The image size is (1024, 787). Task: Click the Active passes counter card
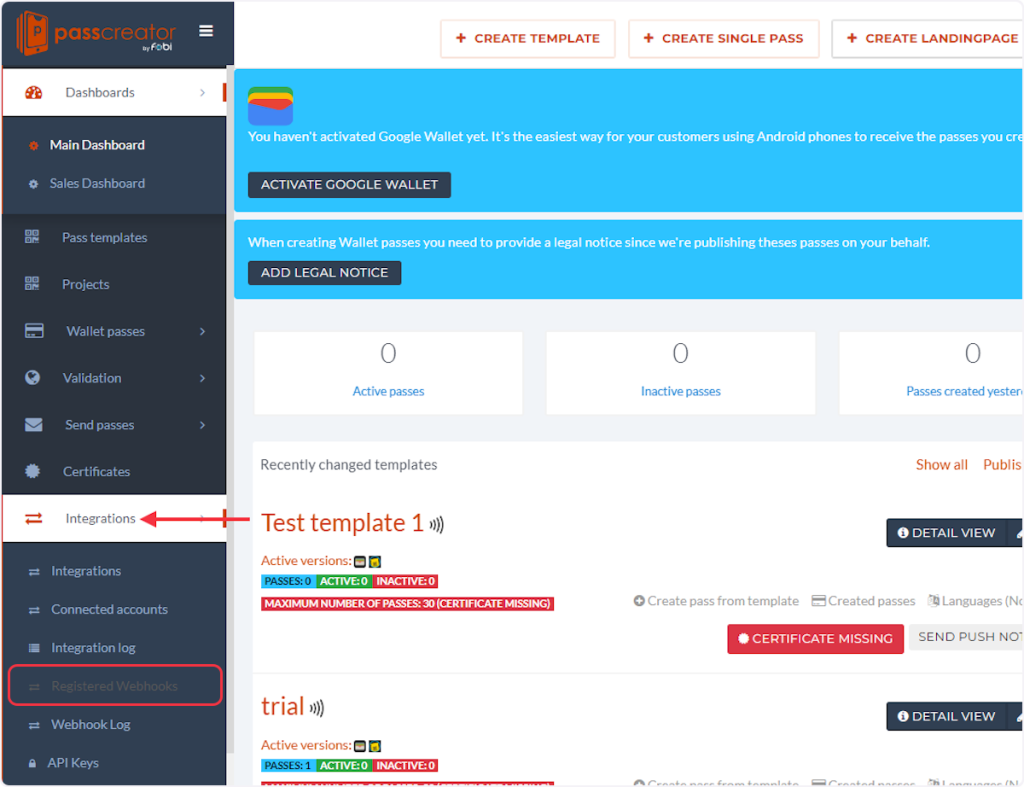[388, 372]
